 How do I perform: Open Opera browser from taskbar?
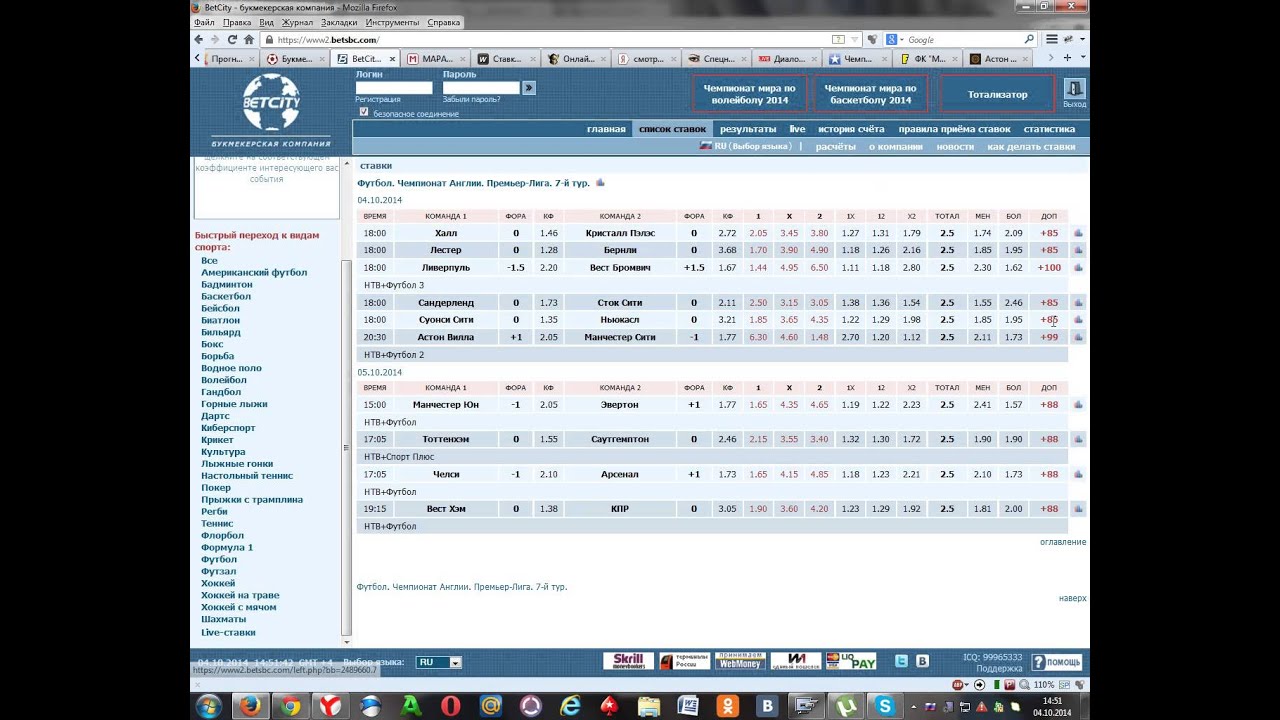(450, 706)
